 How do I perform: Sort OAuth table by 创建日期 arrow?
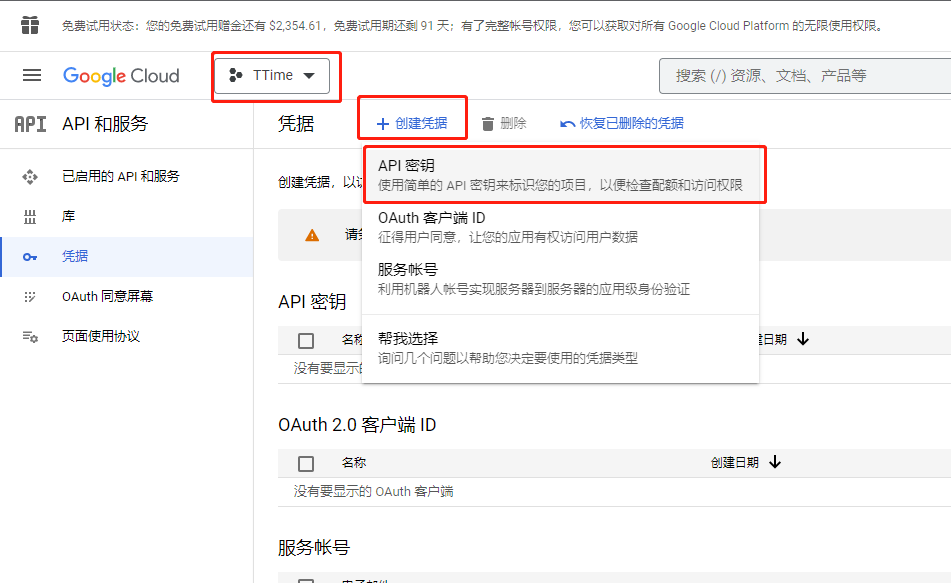(775, 462)
